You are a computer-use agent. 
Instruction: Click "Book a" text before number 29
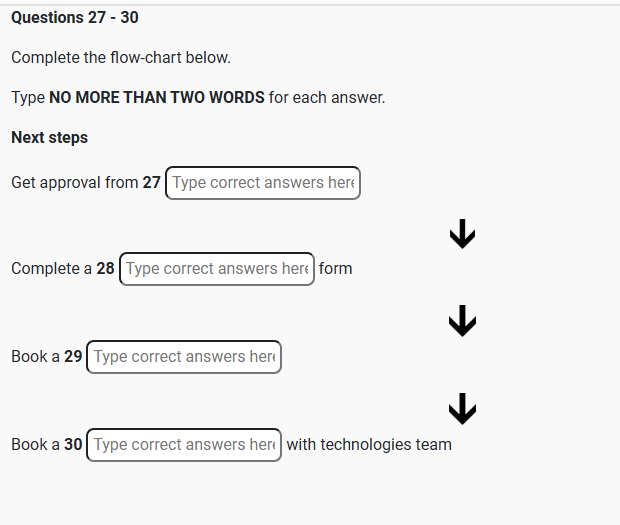tap(35, 357)
